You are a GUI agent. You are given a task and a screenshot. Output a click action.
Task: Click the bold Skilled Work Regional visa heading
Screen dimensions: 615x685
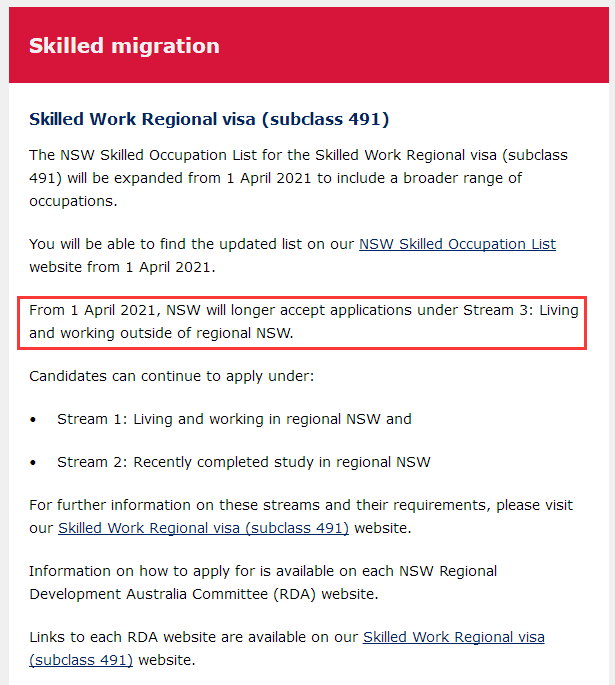(x=208, y=120)
